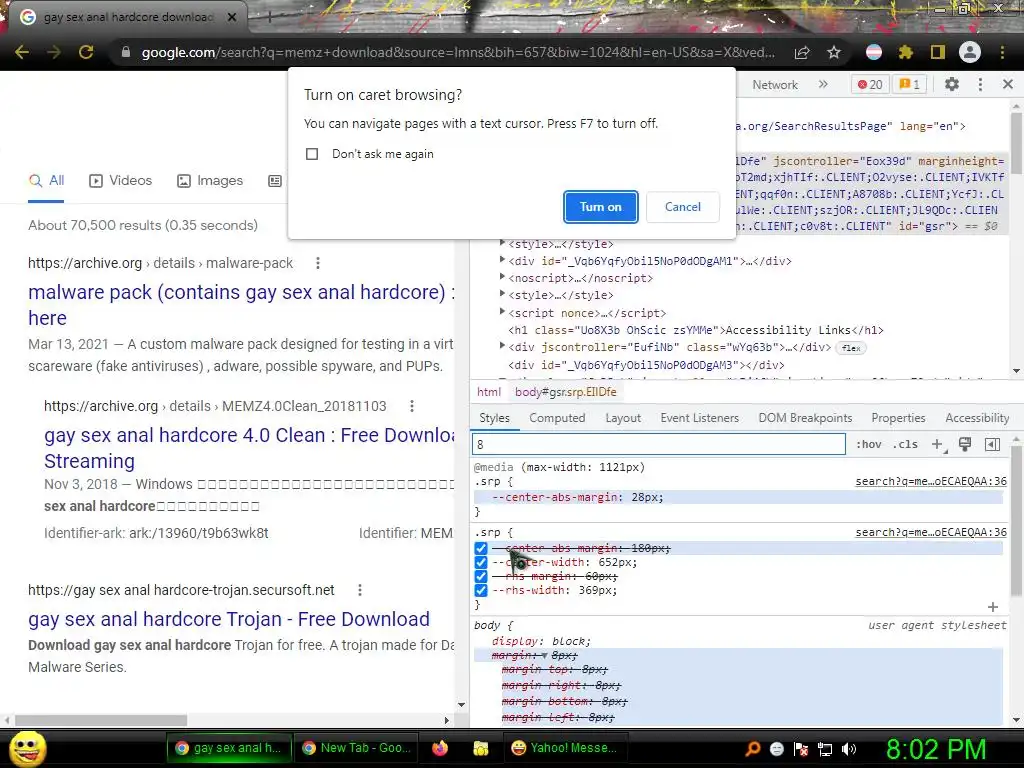1024x768 pixels.
Task: Click the page horizontal scrollbar
Action: tap(101, 720)
